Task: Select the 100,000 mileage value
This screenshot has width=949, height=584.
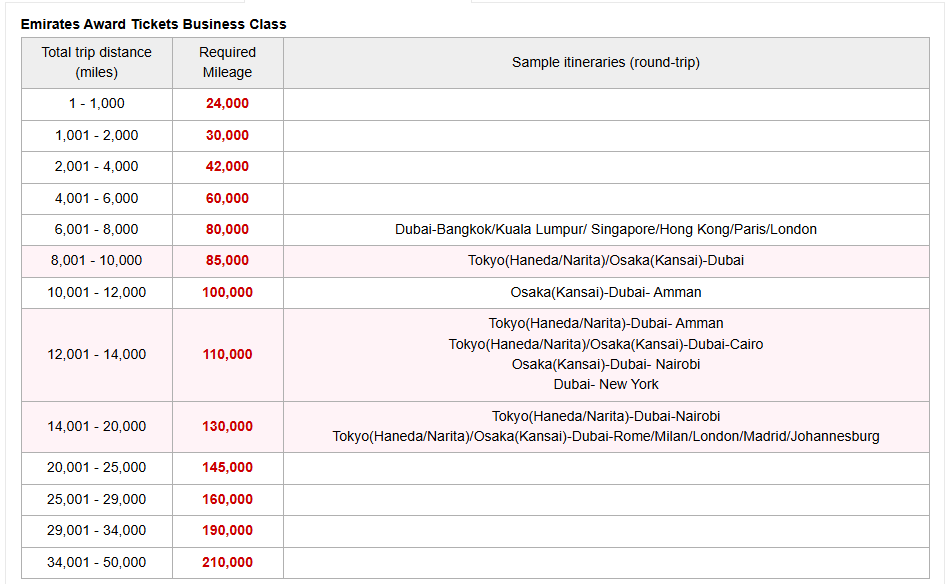Action: 228,292
